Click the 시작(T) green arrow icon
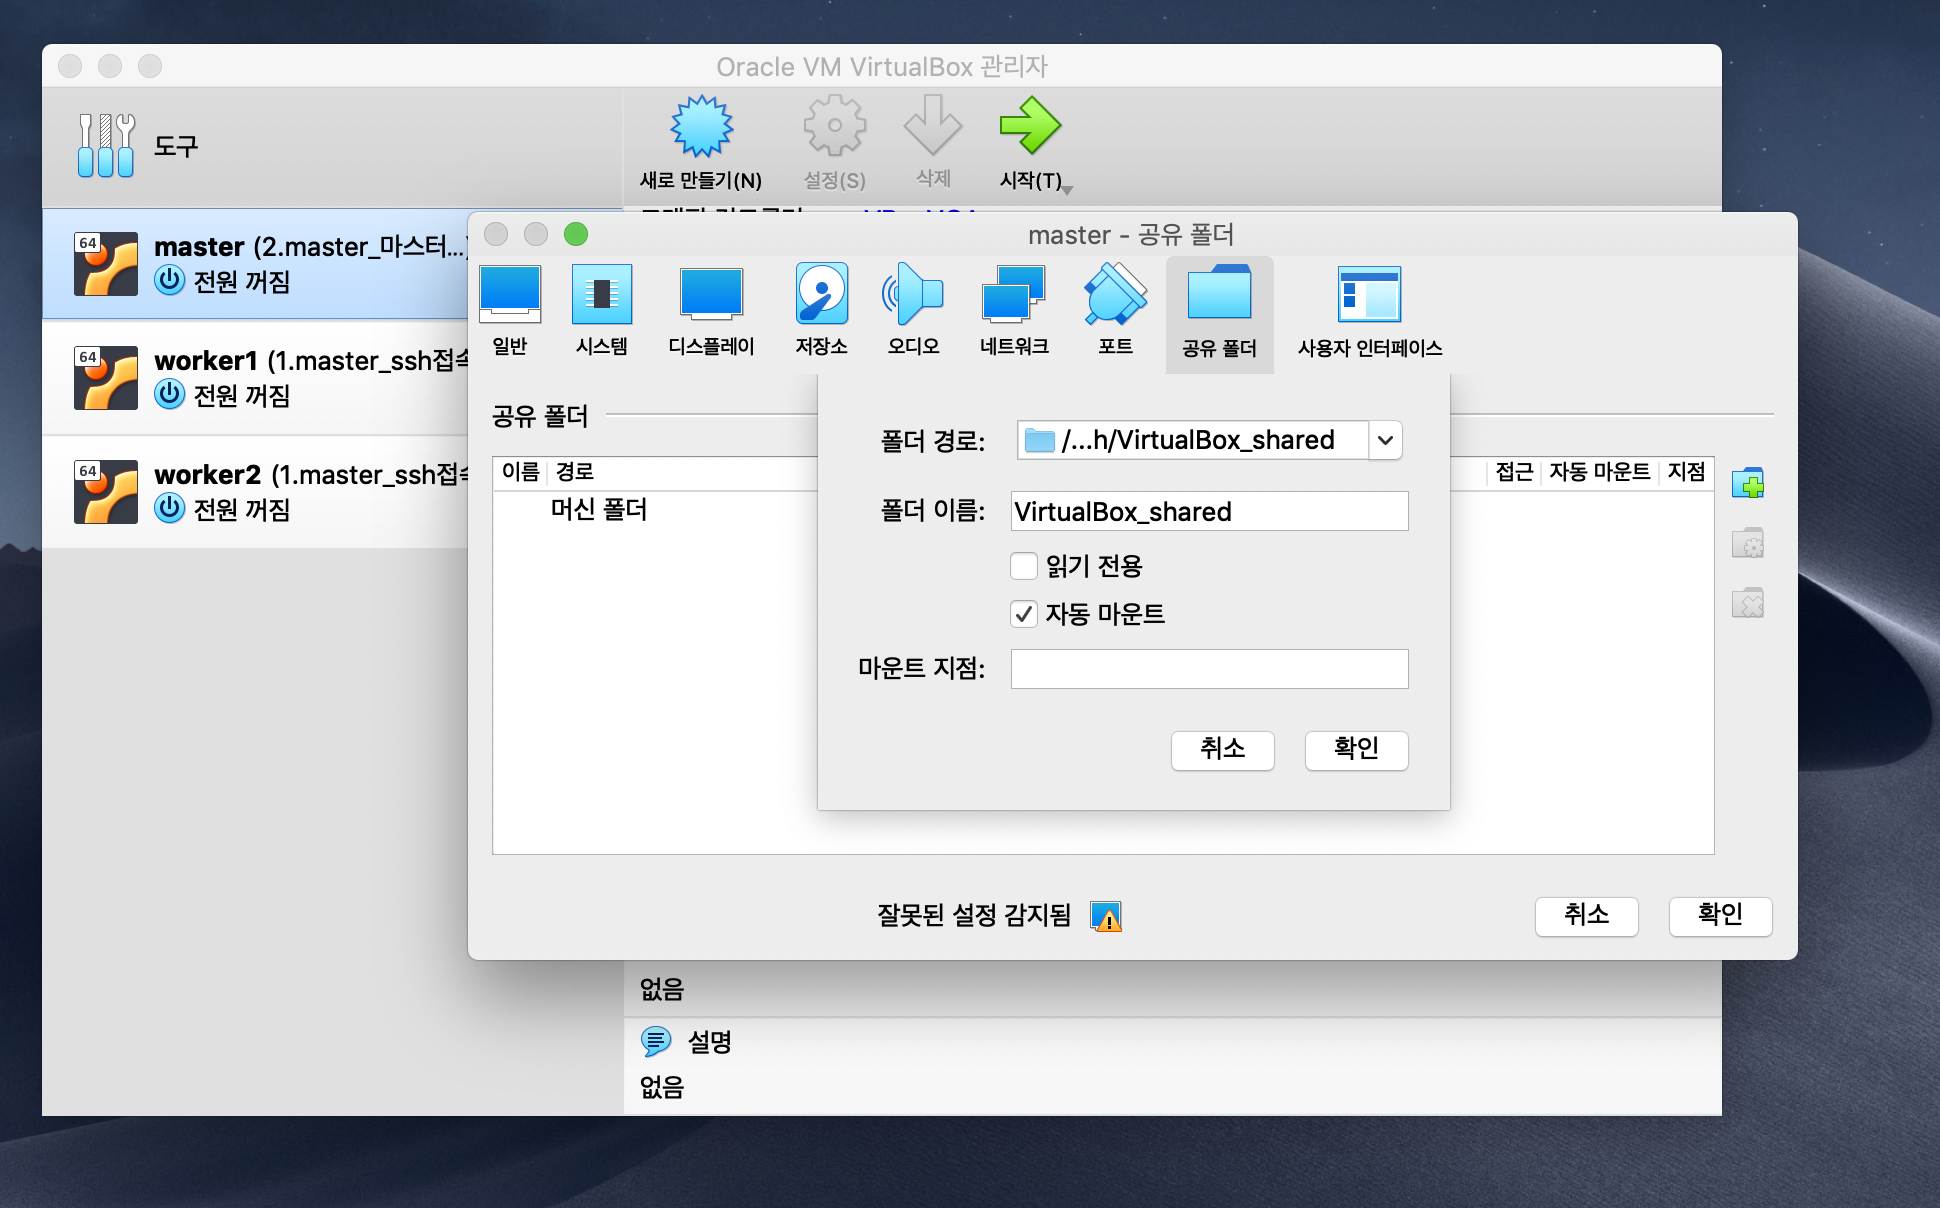The height and width of the screenshot is (1208, 1940). tap(1030, 126)
